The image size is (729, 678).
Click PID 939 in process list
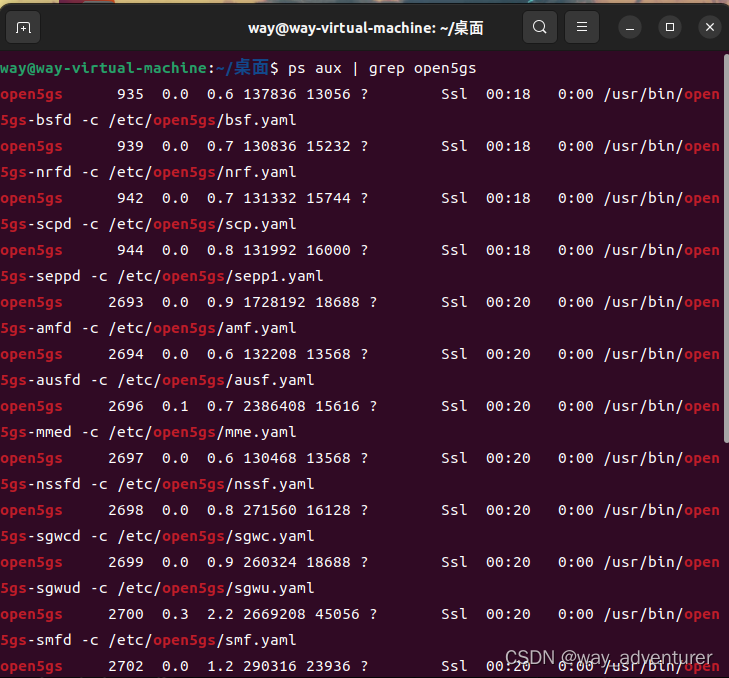(130, 146)
